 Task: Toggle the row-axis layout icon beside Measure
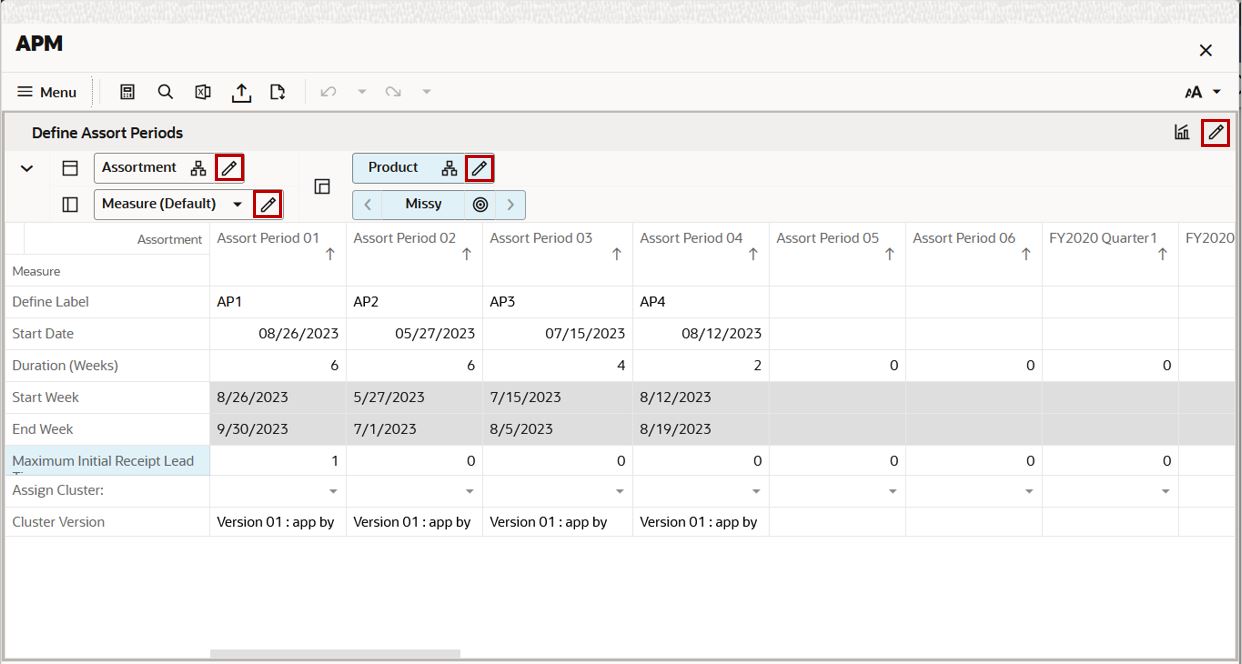click(x=70, y=203)
